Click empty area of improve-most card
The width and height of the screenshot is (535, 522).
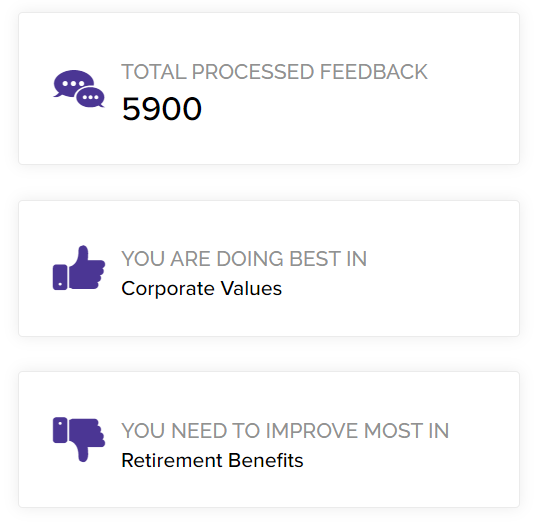pyautogui.click(x=409, y=478)
